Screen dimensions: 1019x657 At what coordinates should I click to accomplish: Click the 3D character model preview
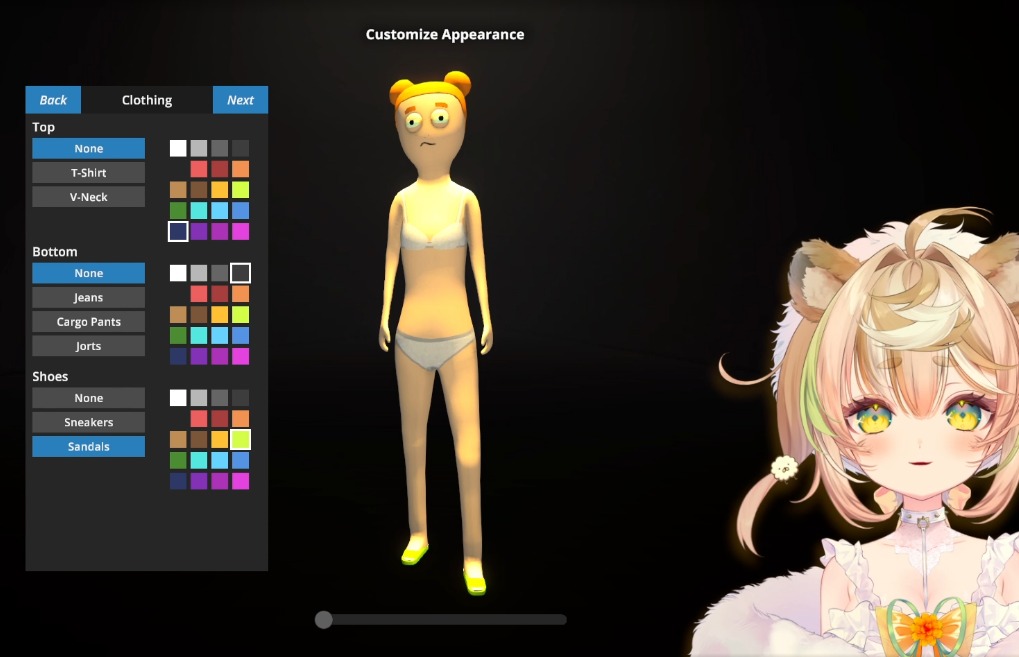[x=434, y=331]
